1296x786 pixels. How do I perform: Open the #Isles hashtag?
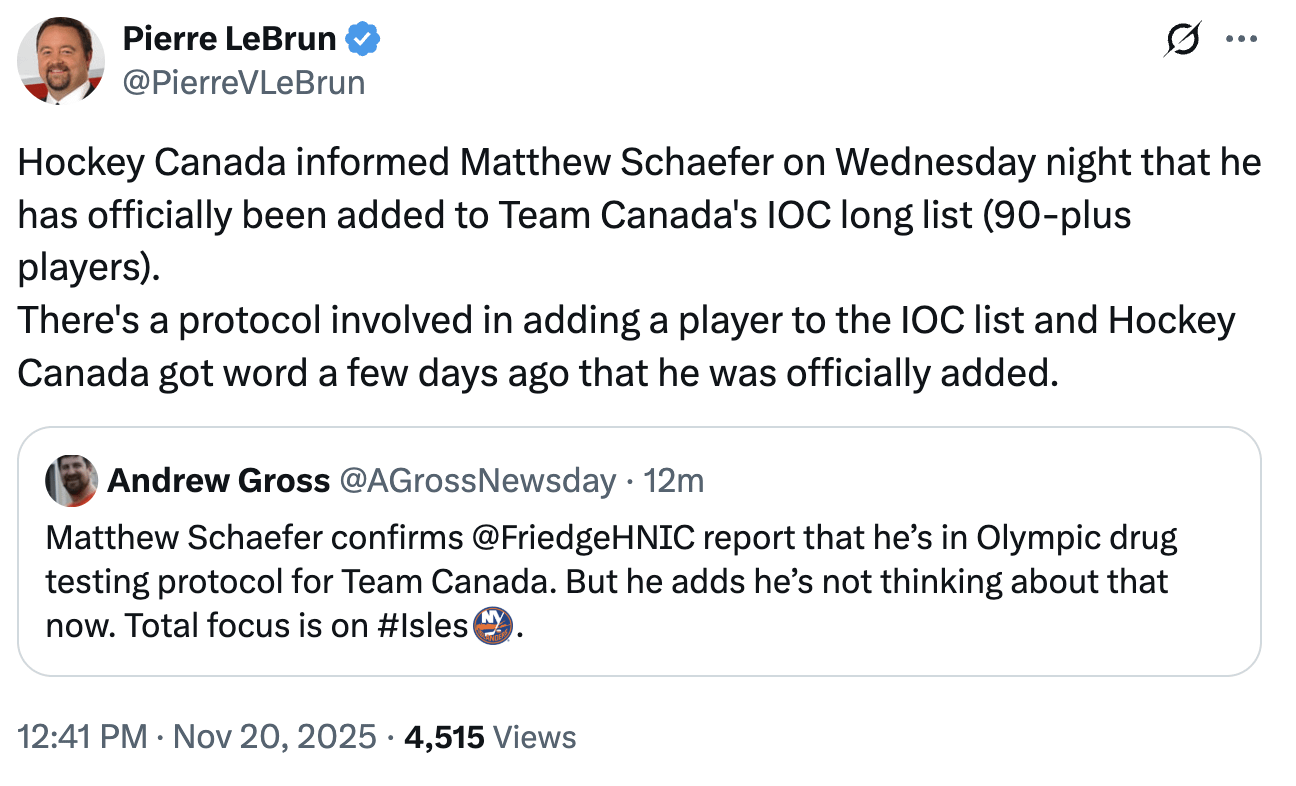[421, 625]
